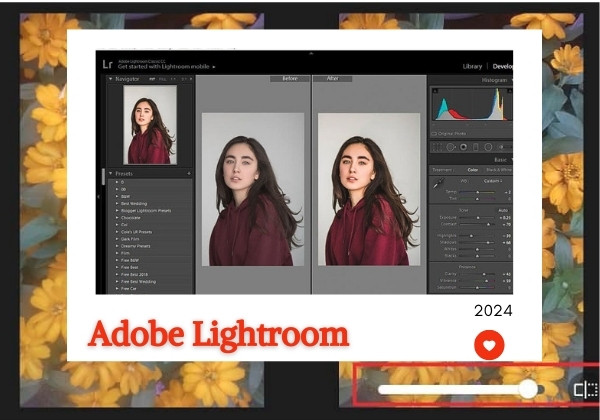The image size is (600, 420).
Task: Collapse the Navigator panel triangle
Action: coord(111,79)
